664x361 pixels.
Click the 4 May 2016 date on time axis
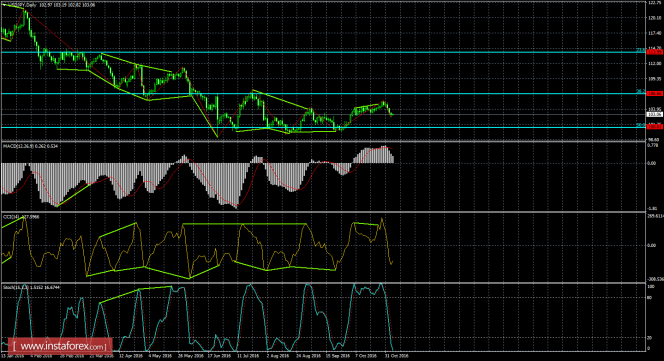[x=159, y=356]
